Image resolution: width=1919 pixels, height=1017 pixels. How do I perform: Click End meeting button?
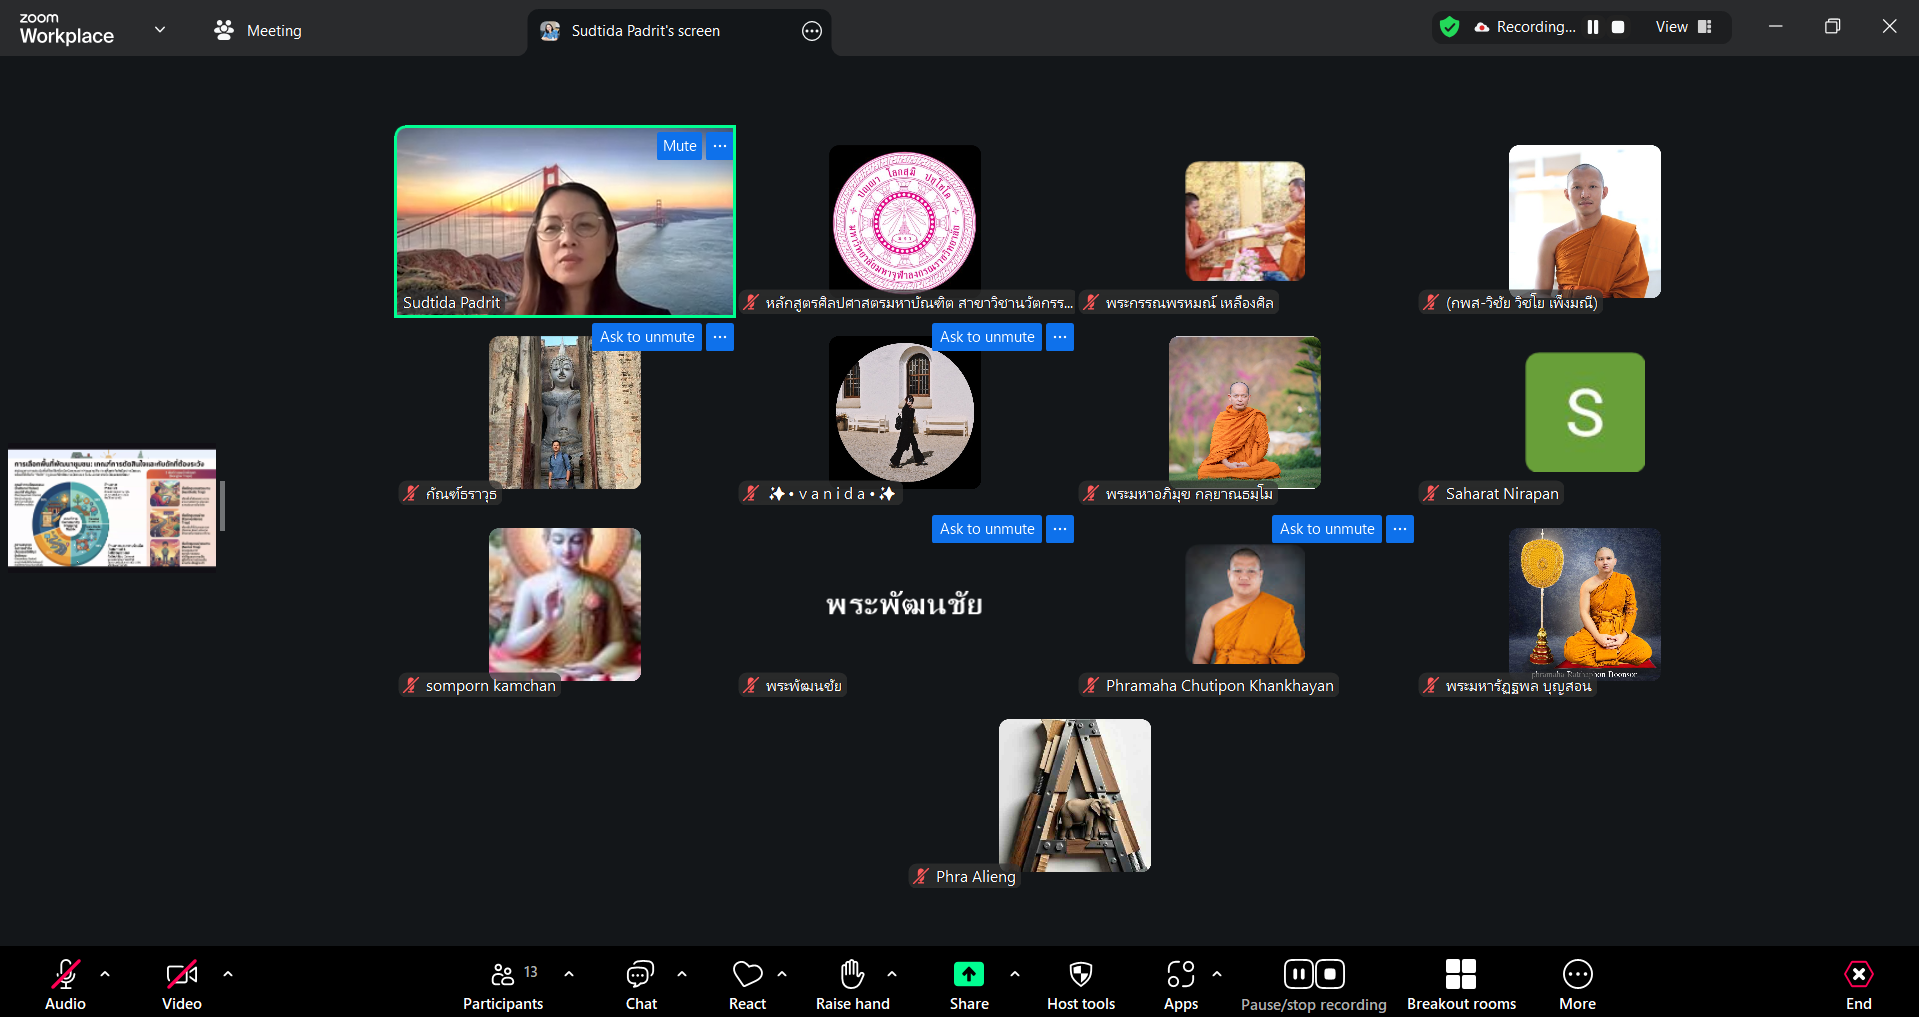(x=1858, y=985)
